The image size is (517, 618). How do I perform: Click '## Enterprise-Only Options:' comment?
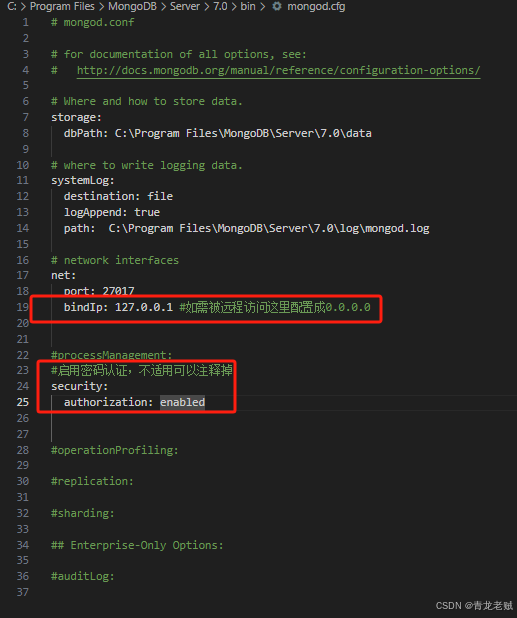[137, 545]
